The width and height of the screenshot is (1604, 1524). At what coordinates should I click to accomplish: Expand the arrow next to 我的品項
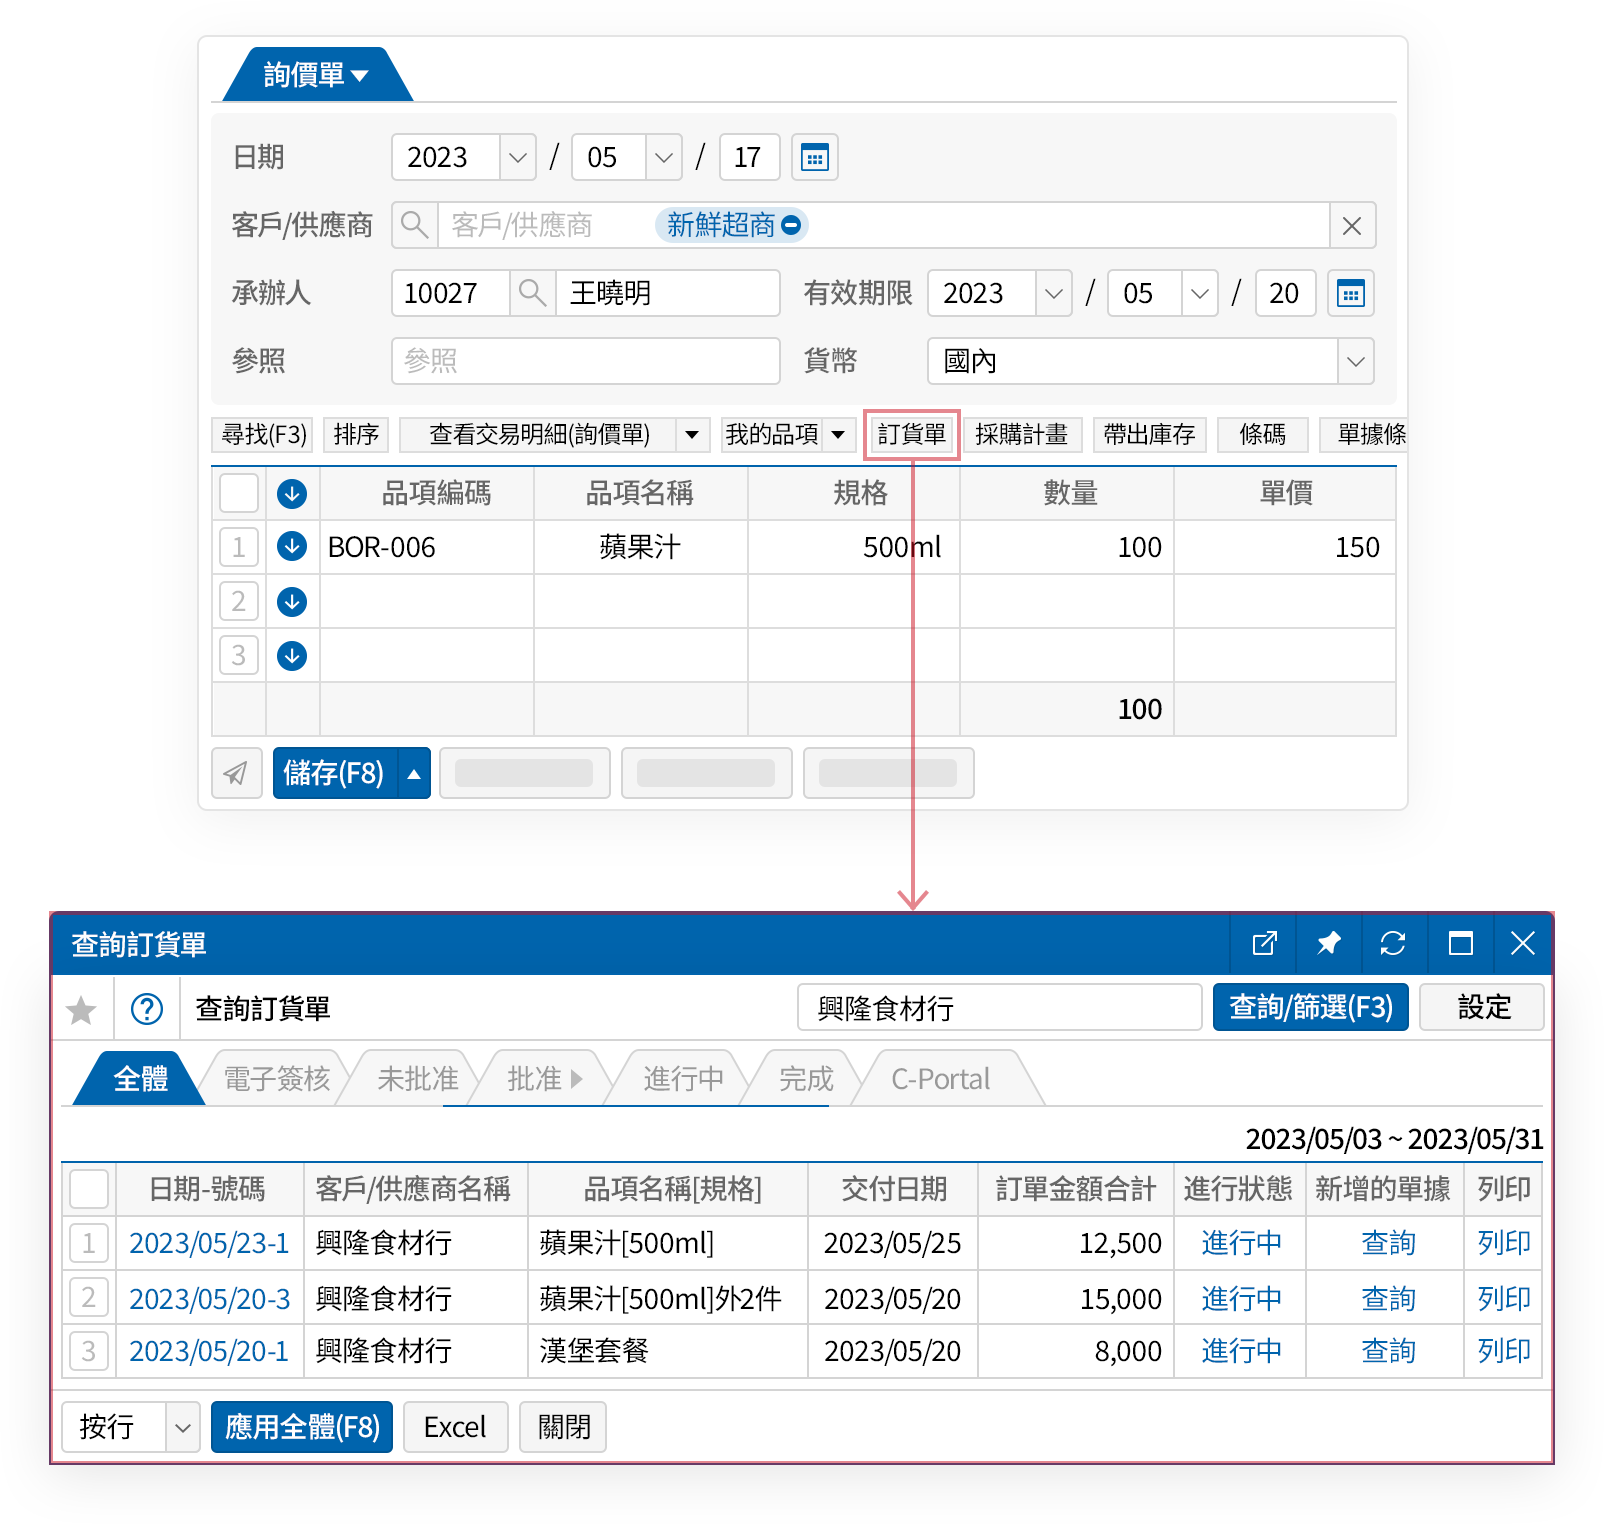pos(838,434)
